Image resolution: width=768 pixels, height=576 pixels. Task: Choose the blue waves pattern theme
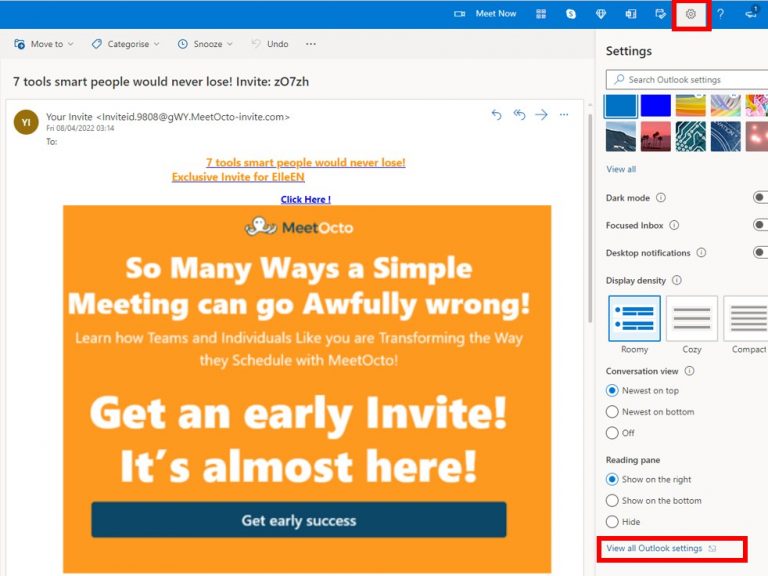[725, 136]
